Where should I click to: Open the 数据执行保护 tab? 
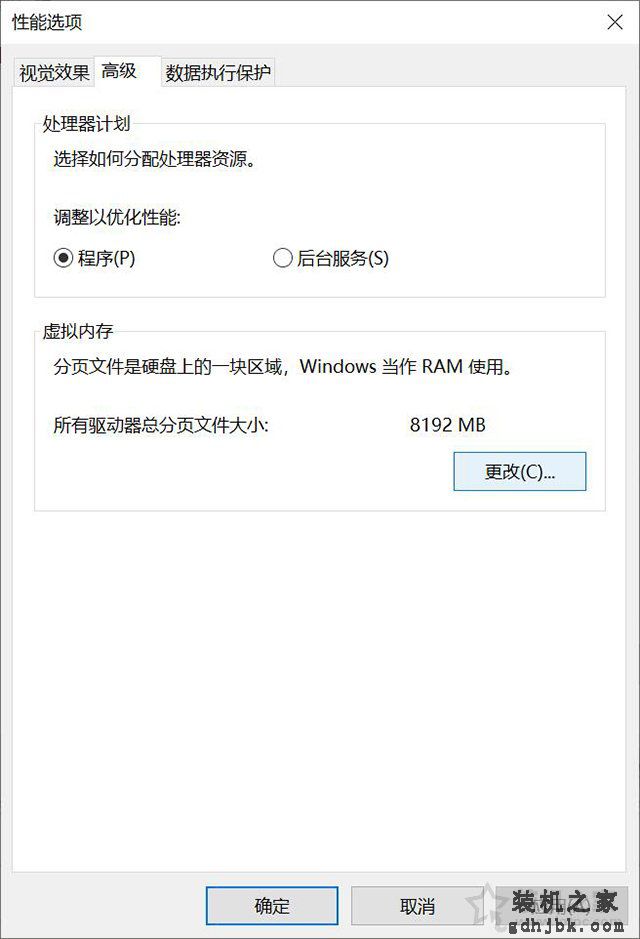pos(218,73)
